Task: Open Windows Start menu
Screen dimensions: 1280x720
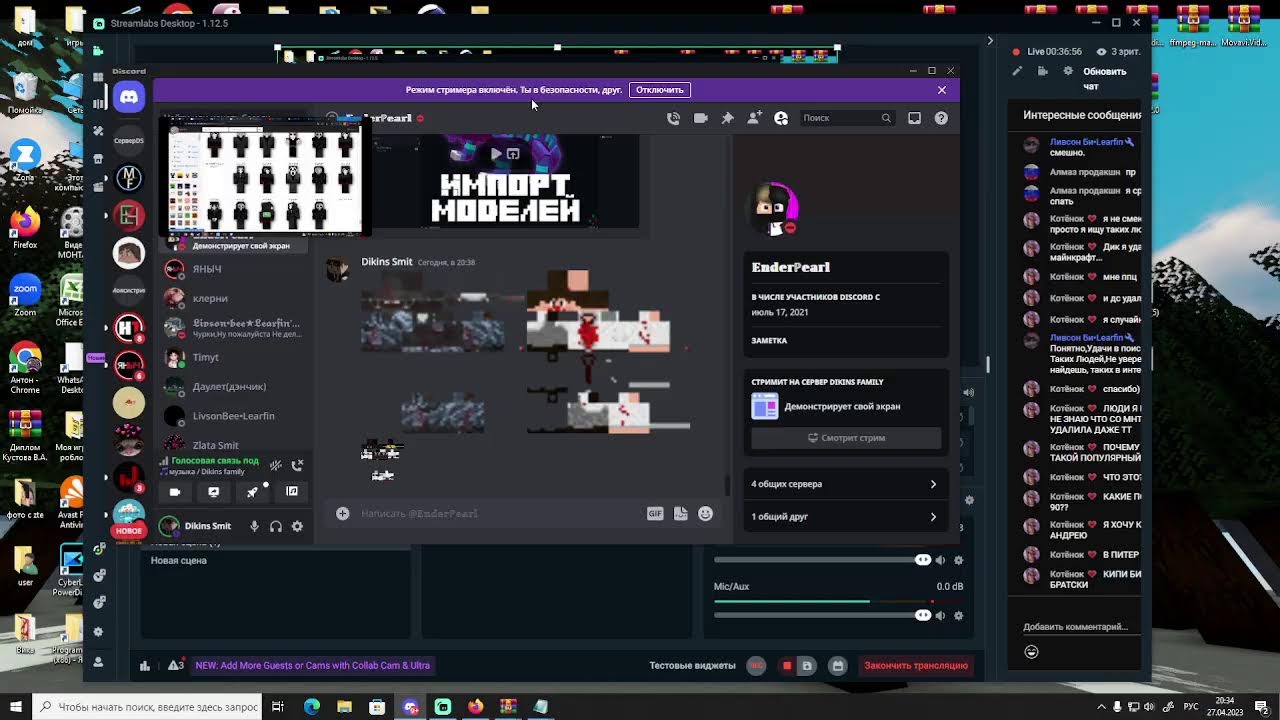Action: [x=16, y=707]
